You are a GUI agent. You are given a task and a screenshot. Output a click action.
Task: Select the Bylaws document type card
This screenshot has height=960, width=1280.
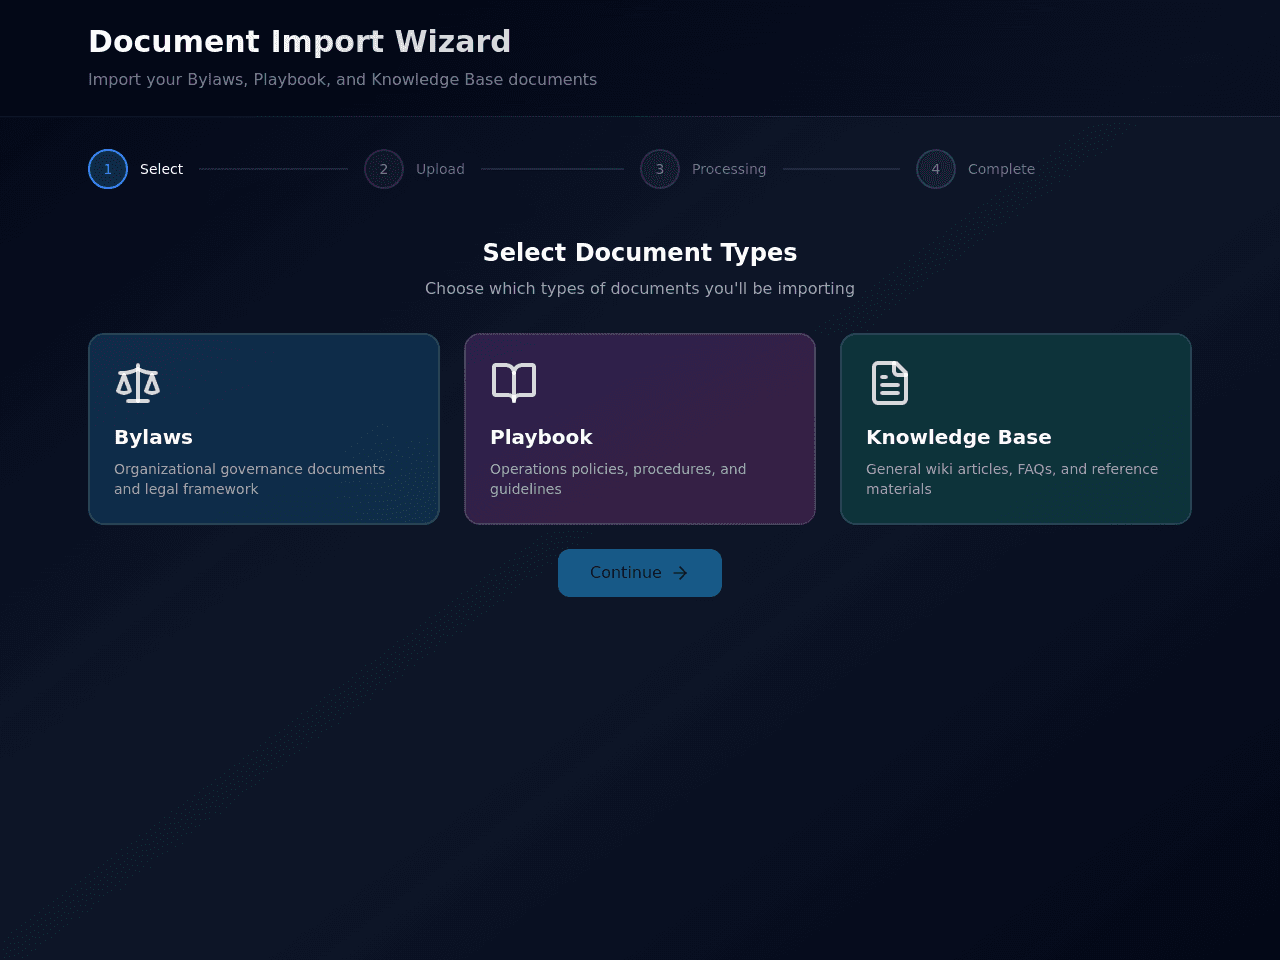(264, 429)
